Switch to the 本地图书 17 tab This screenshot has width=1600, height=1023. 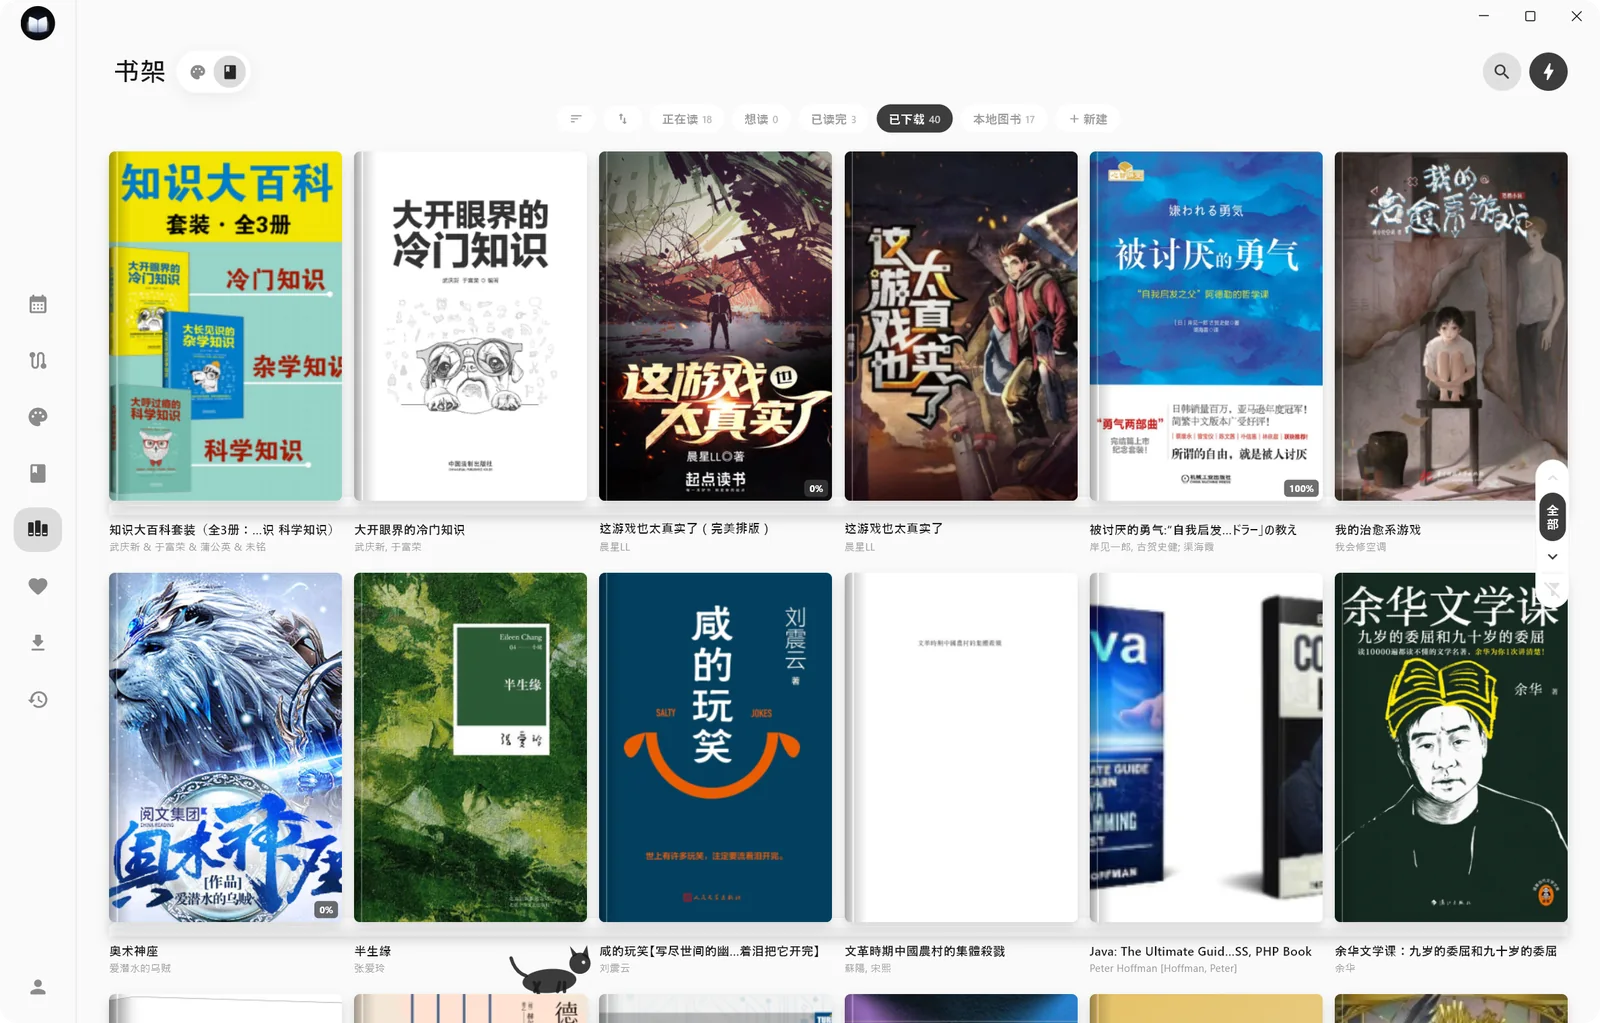(1004, 119)
